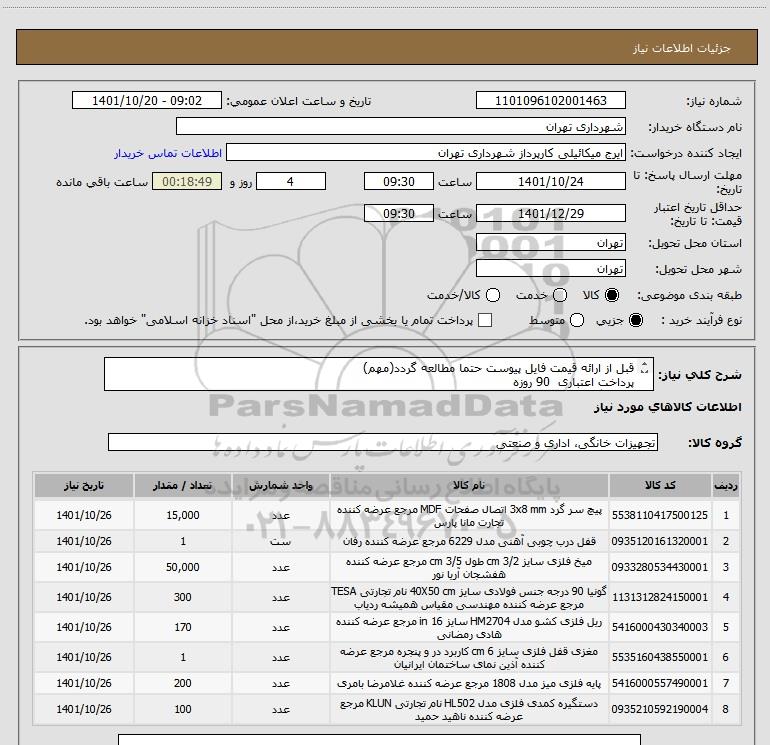
Task: Click the item name پیچ سر گرد 3x8 mm
Action: 469,516
